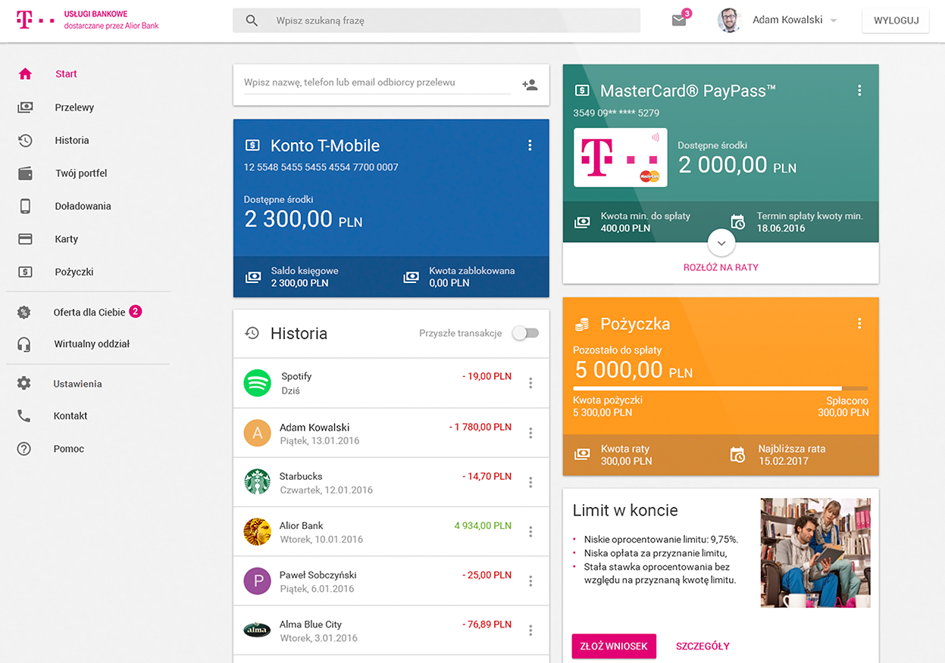Click the alma logo in history
945x663 pixels.
pyautogui.click(x=257, y=630)
